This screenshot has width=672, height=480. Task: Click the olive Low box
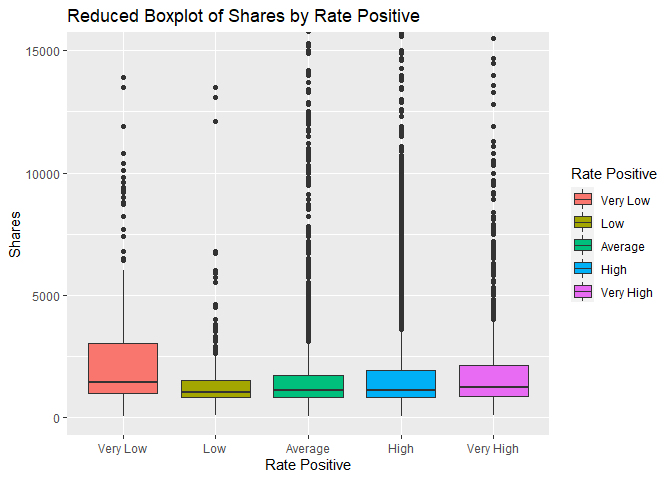(x=215, y=388)
